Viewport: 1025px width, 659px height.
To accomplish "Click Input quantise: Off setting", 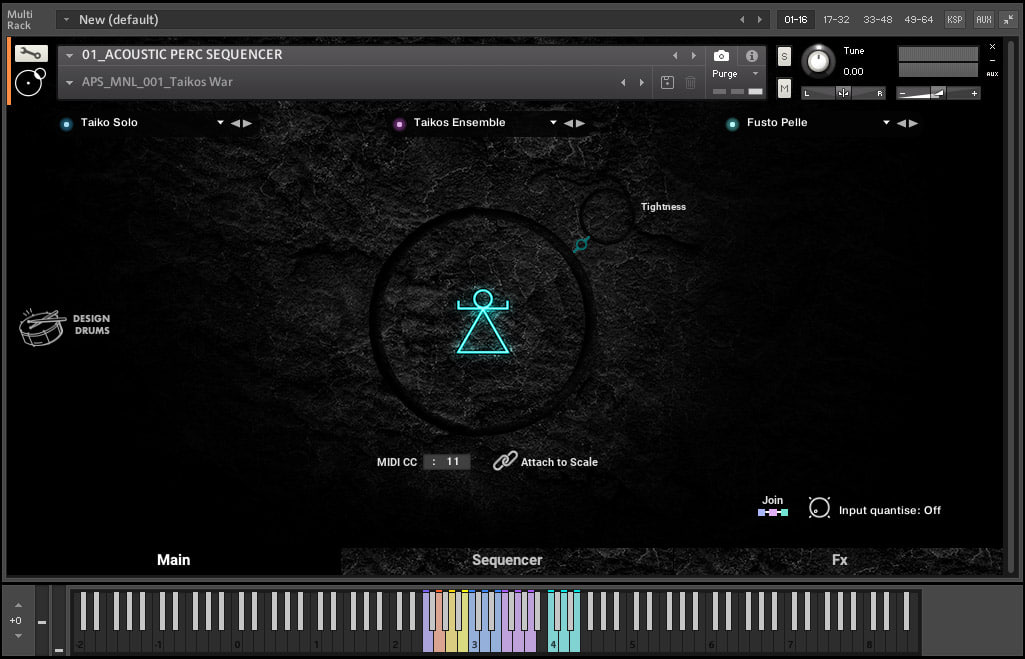I will click(889, 510).
